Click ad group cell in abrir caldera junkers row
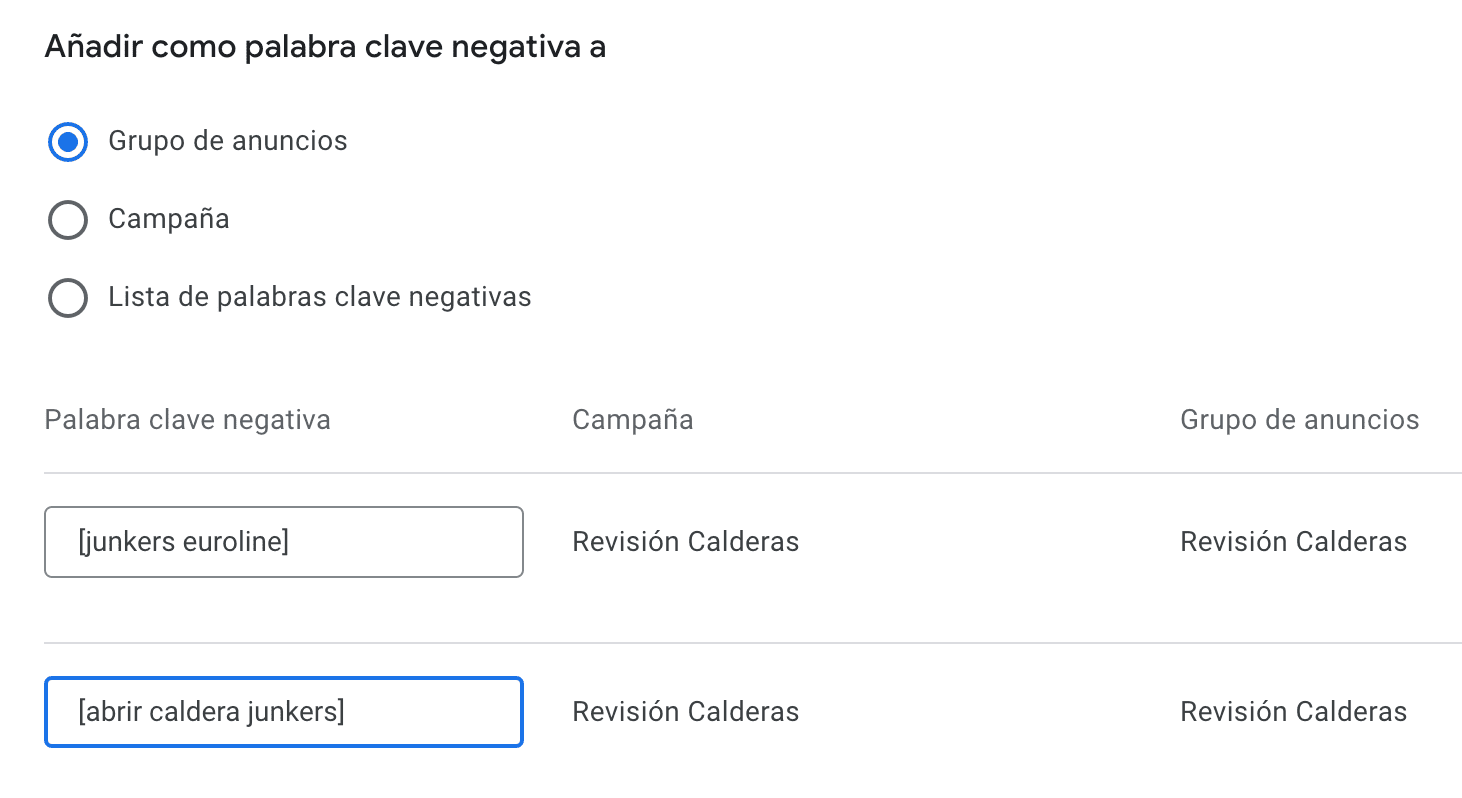 click(1293, 712)
